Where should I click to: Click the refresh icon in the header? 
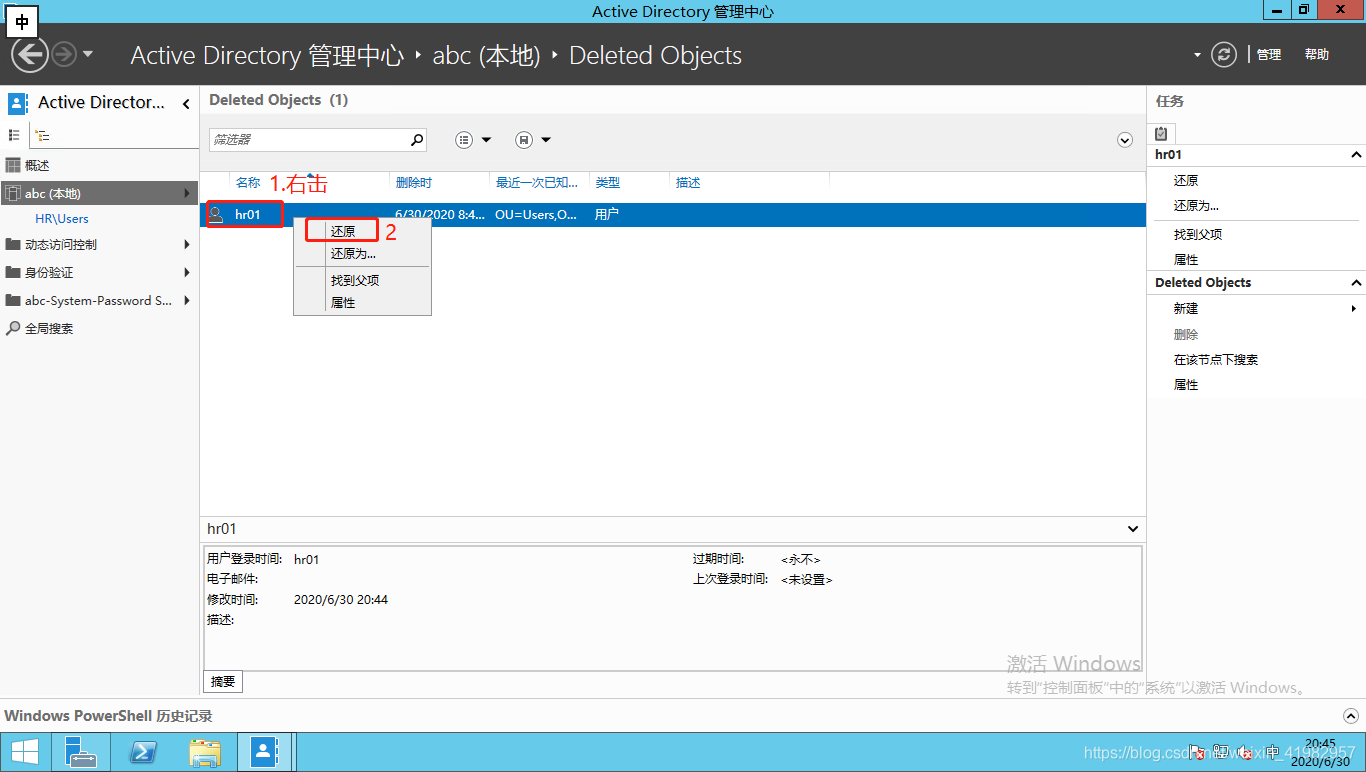[x=1224, y=54]
